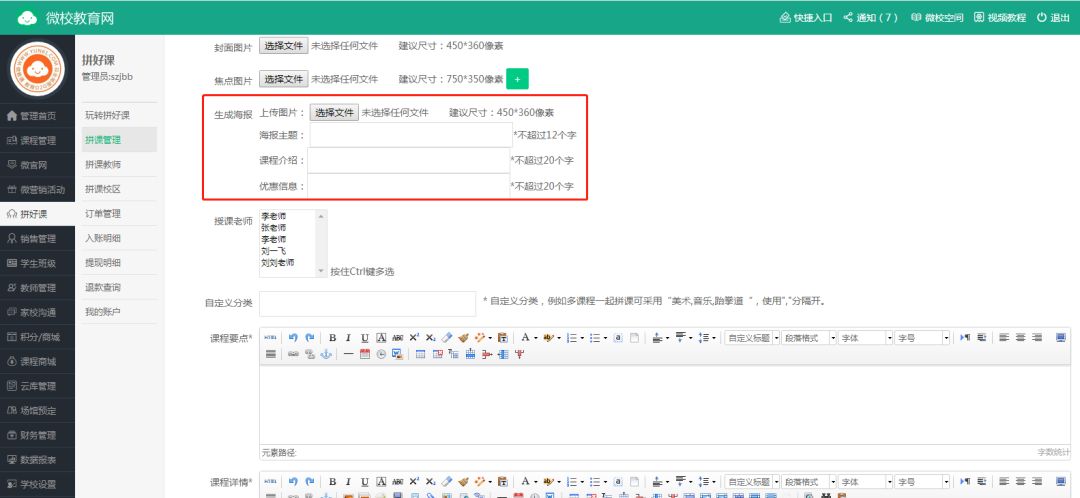The image size is (1080, 498).
Task: Open 课程管理 in left sidebar
Action: point(37,141)
